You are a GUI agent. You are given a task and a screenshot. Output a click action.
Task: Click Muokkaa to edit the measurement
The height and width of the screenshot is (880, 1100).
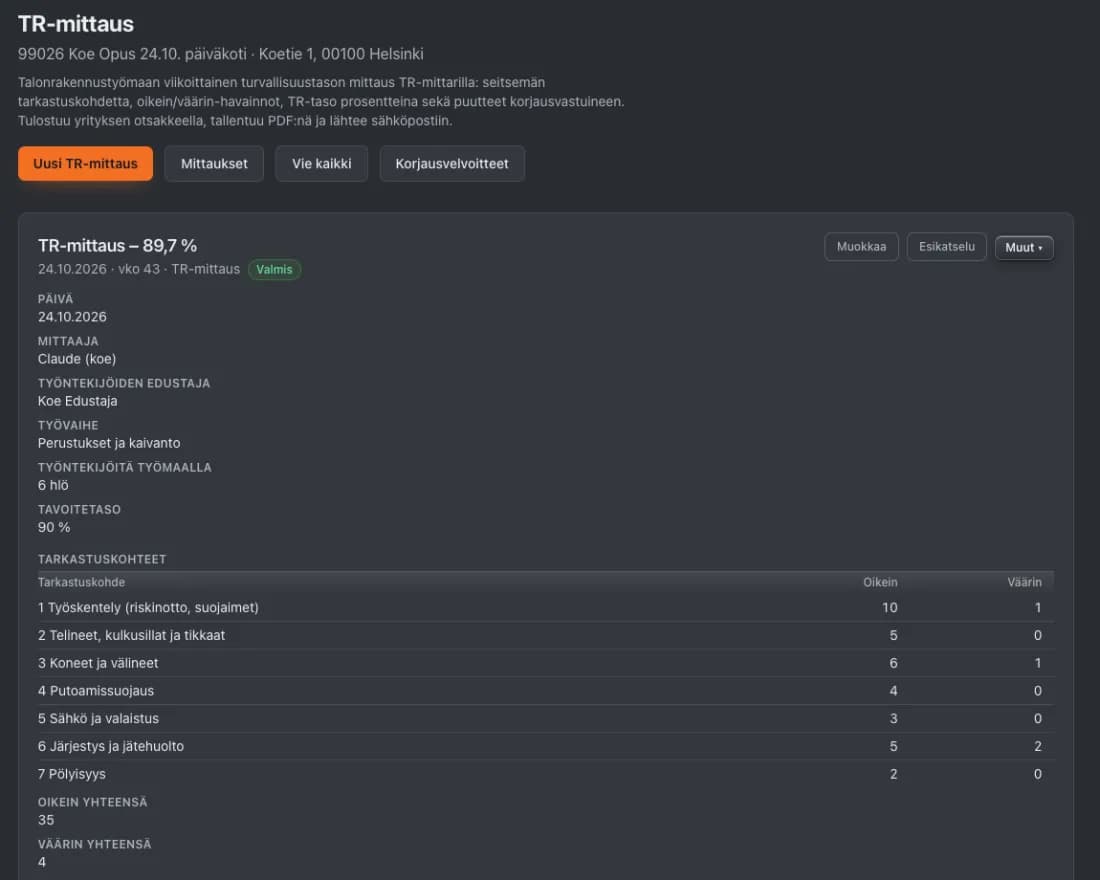pyautogui.click(x=861, y=247)
